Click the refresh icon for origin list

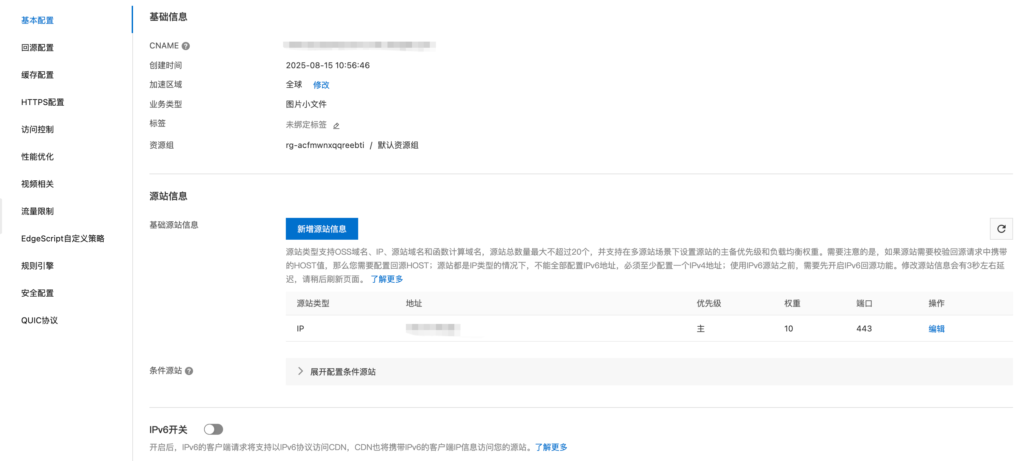tap(1001, 229)
